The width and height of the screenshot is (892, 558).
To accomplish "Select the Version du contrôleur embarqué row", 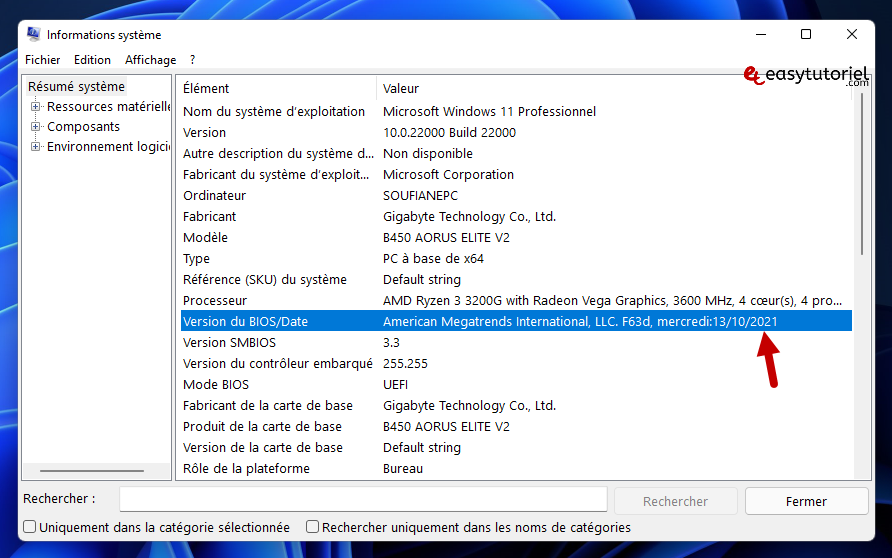I will [516, 363].
